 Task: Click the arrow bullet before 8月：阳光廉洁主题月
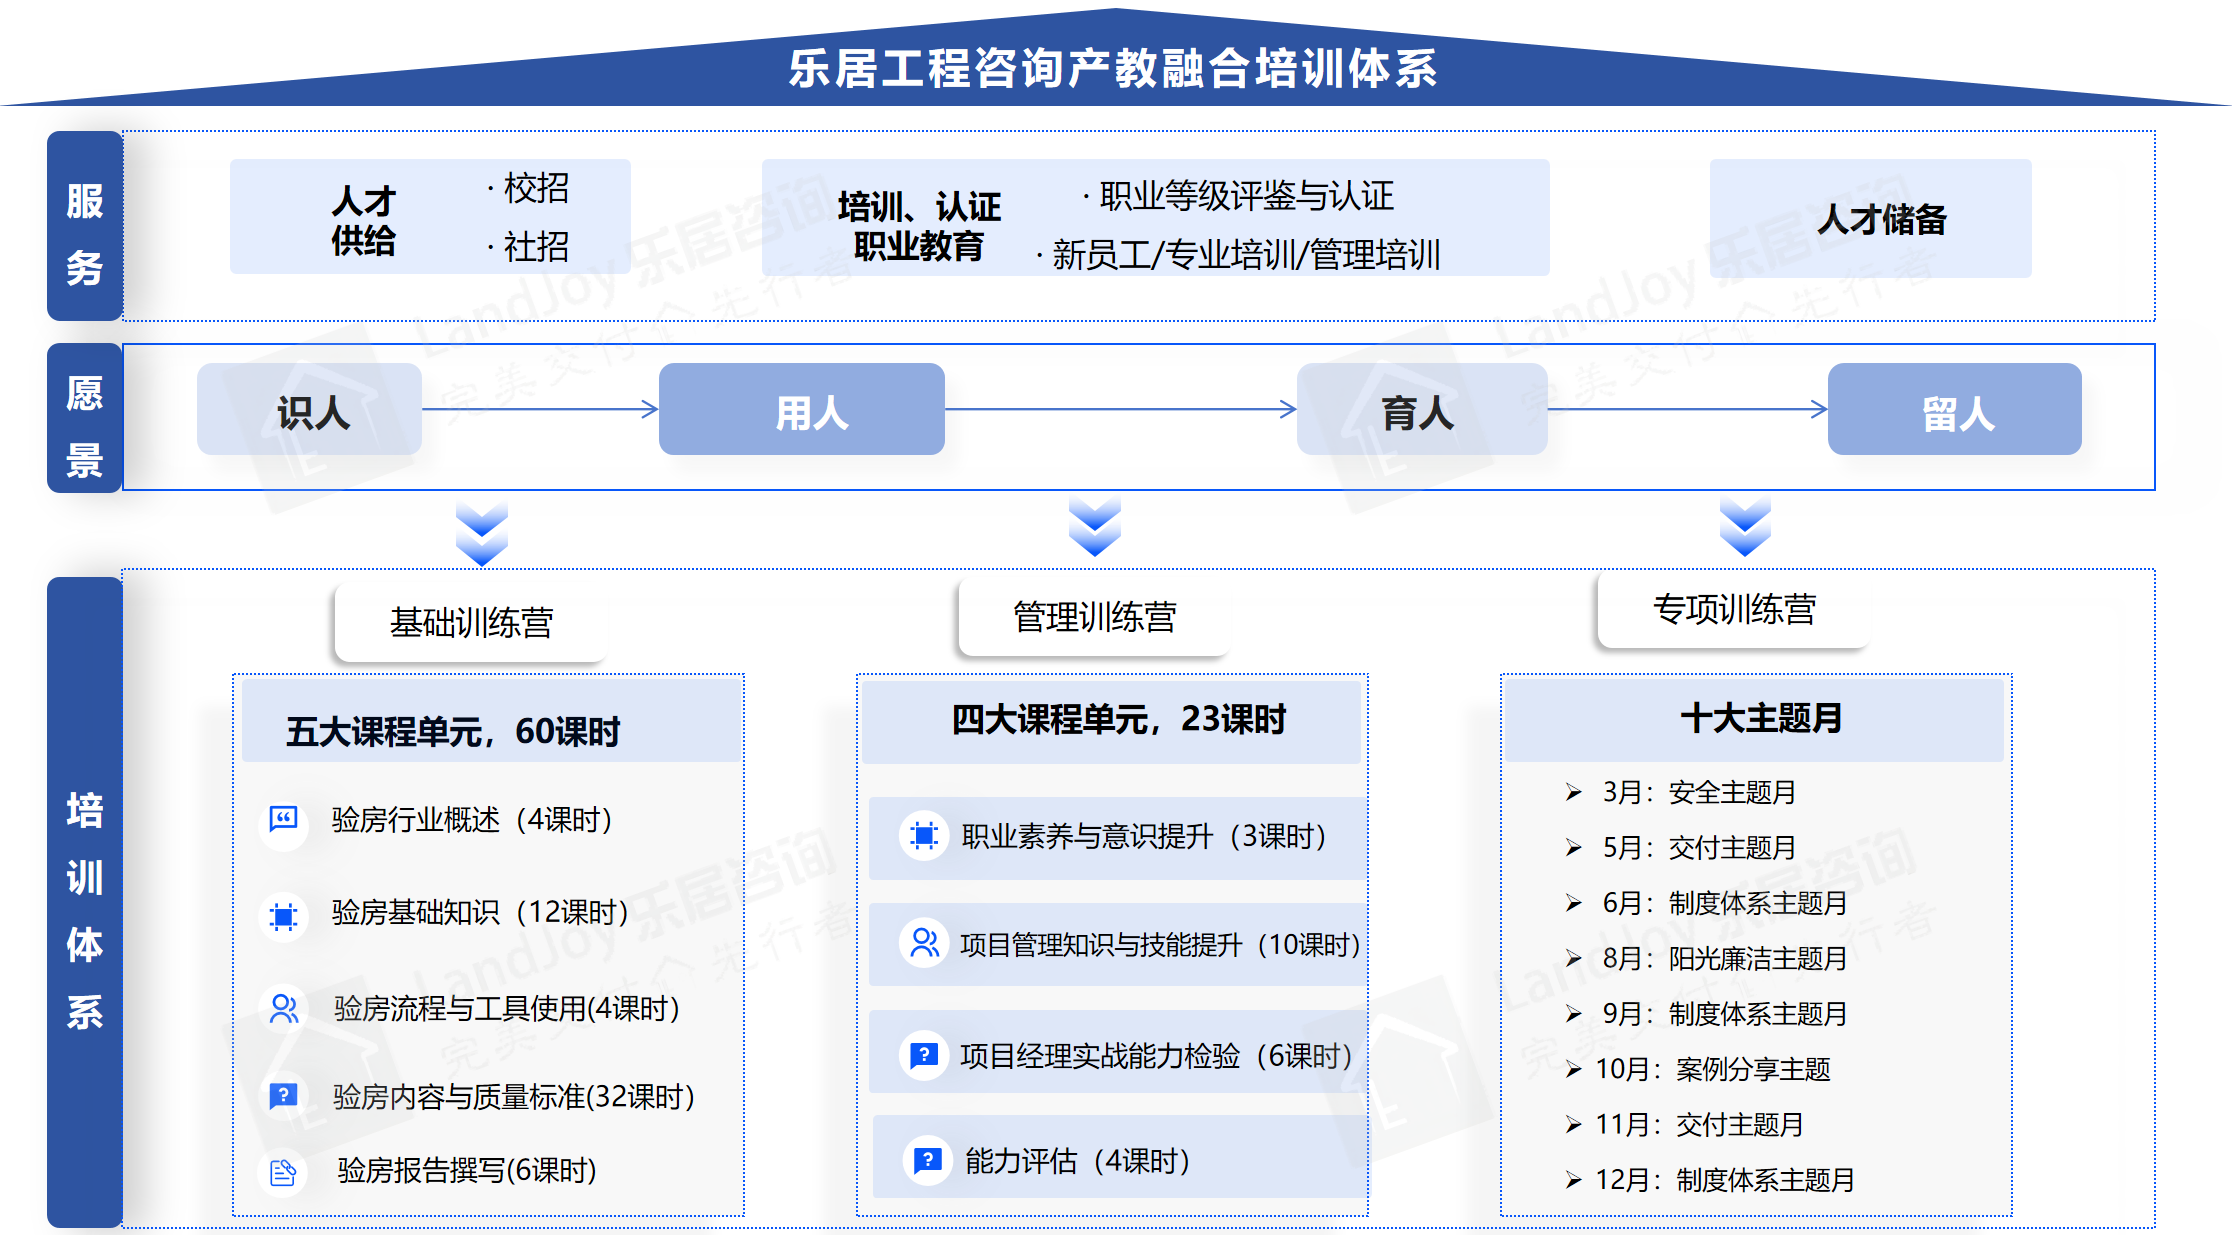[x=1573, y=959]
